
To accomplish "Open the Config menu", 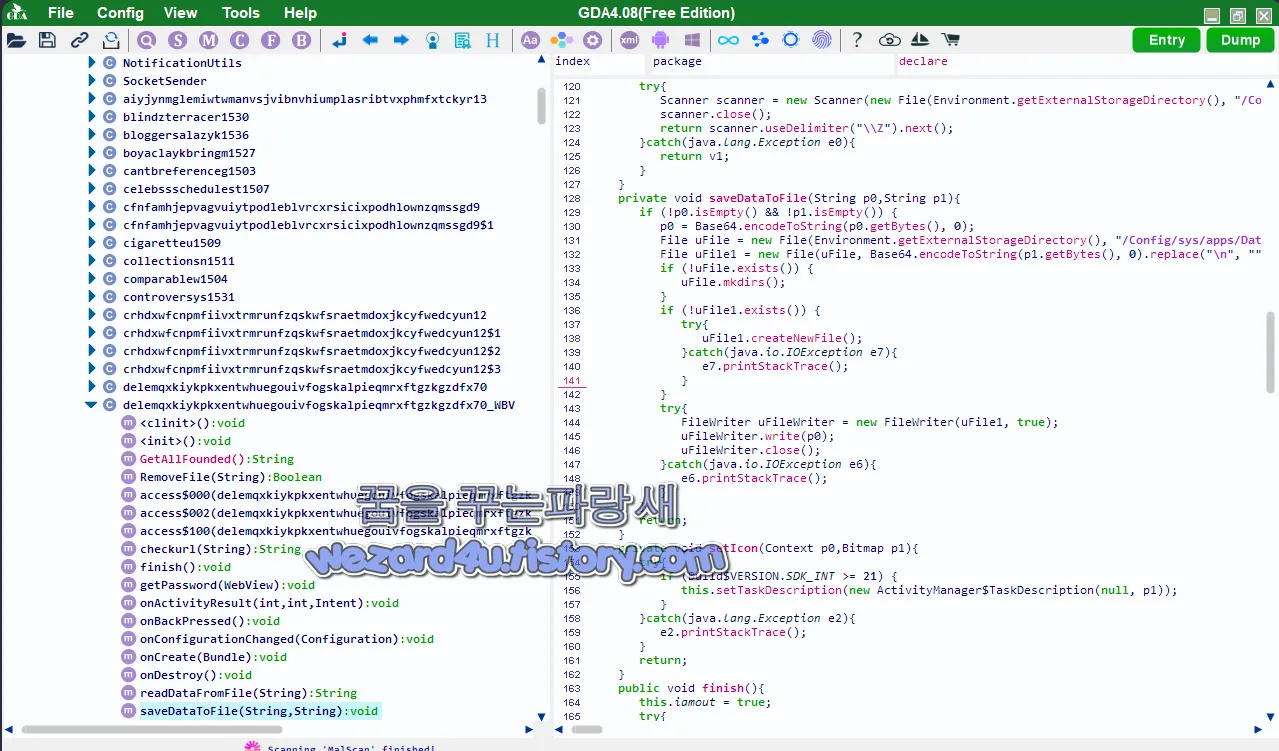I will (x=120, y=13).
